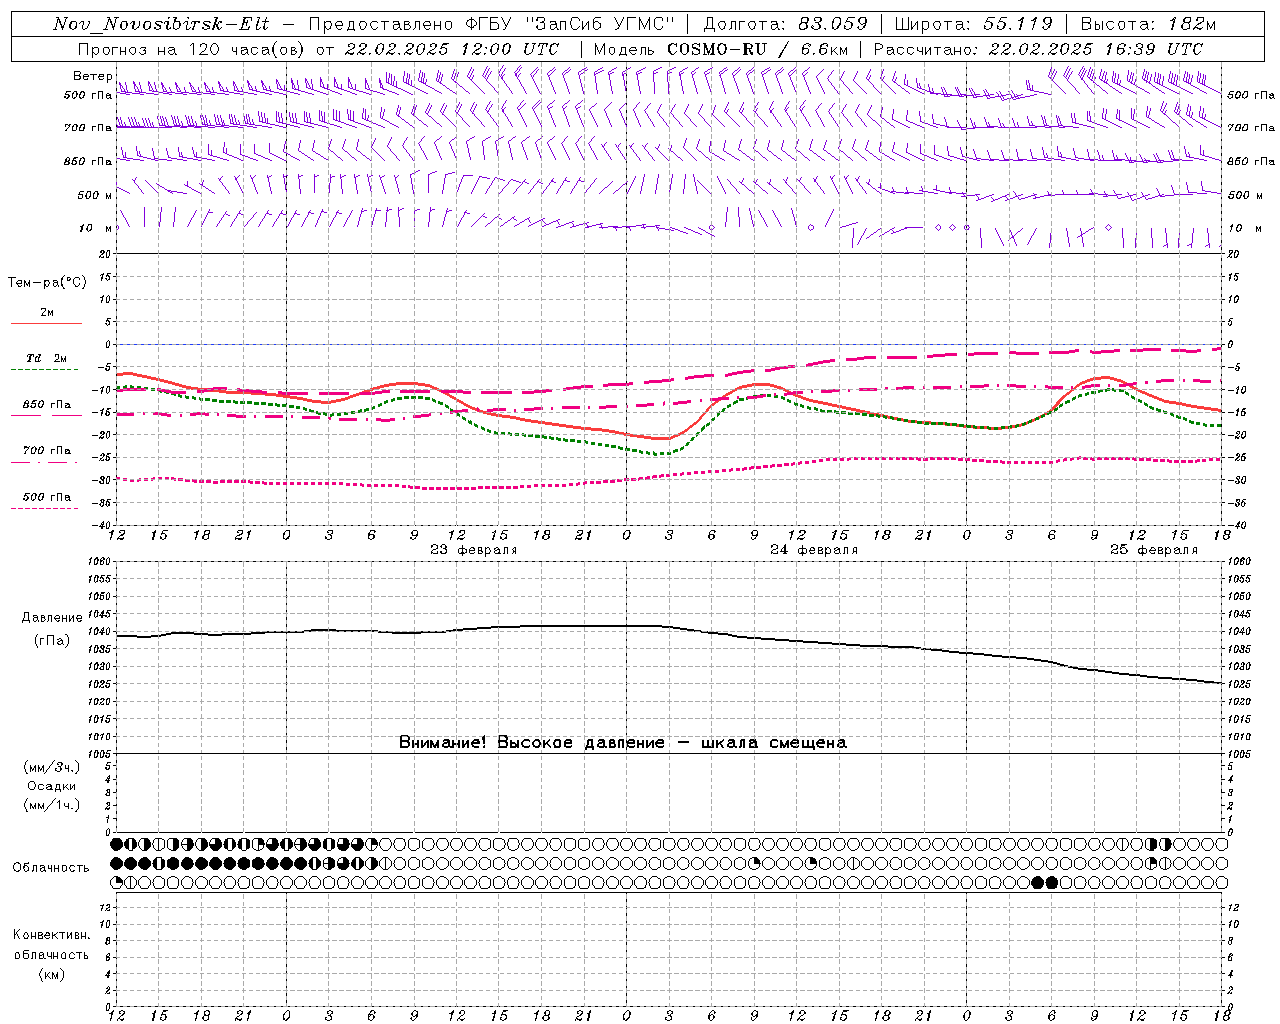This screenshot has width=1280, height=1024.
Task: Click the (гПа) unit label under Давление
Action: pyautogui.click(x=52, y=640)
